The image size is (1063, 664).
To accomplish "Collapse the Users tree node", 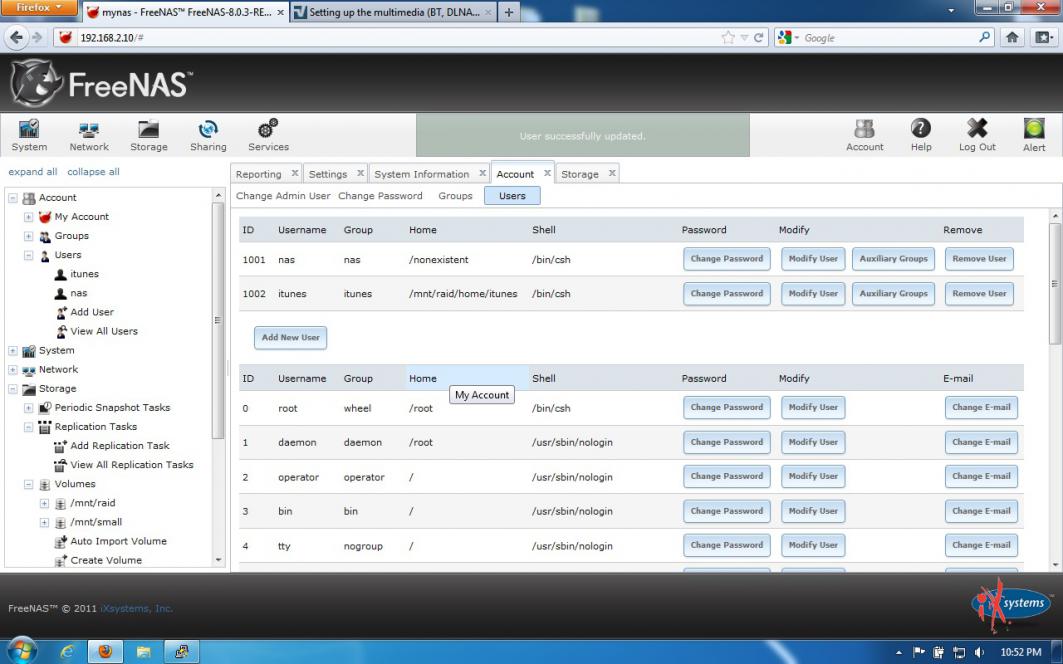I will (x=28, y=256).
